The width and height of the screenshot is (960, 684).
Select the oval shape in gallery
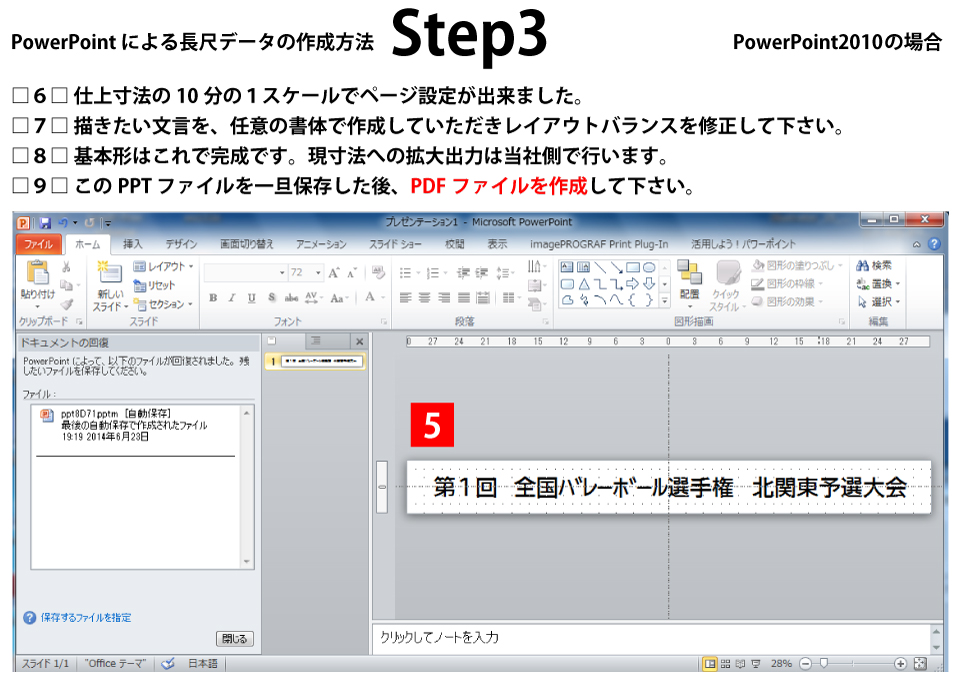pos(650,267)
